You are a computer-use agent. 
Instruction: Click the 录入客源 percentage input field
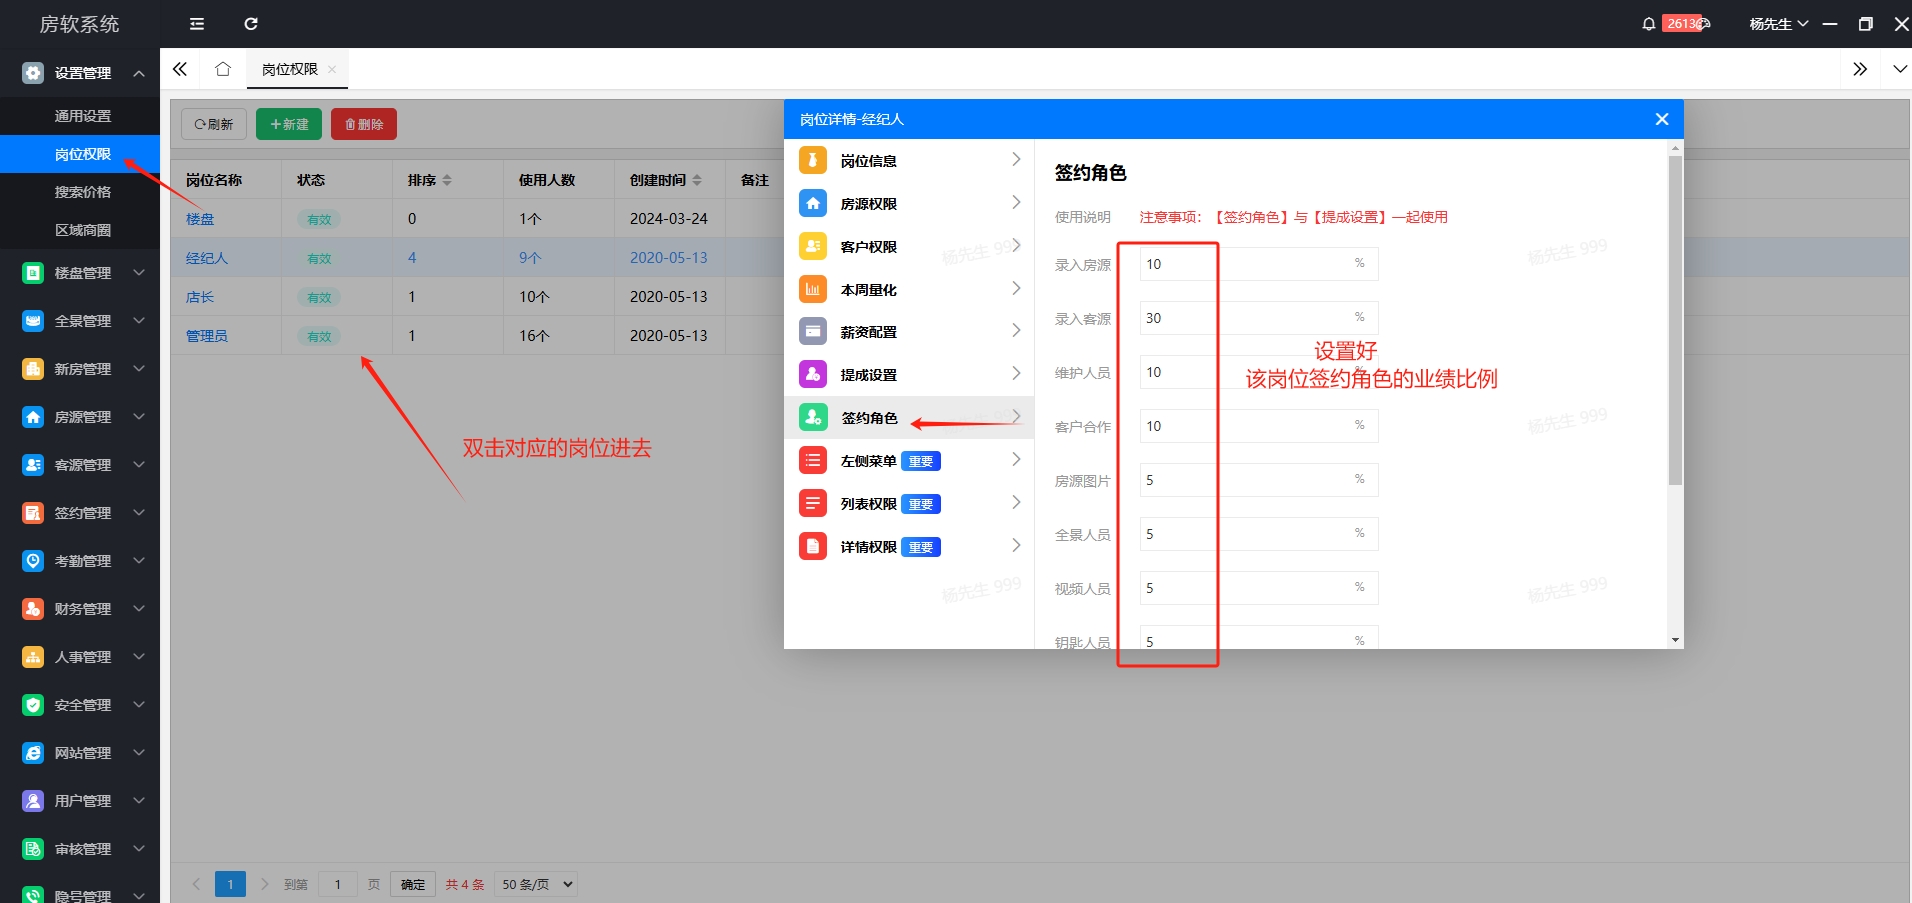pyautogui.click(x=1245, y=318)
